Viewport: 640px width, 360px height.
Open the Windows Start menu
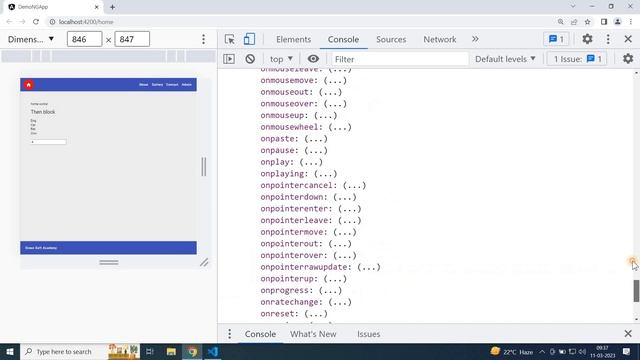tap(10, 351)
